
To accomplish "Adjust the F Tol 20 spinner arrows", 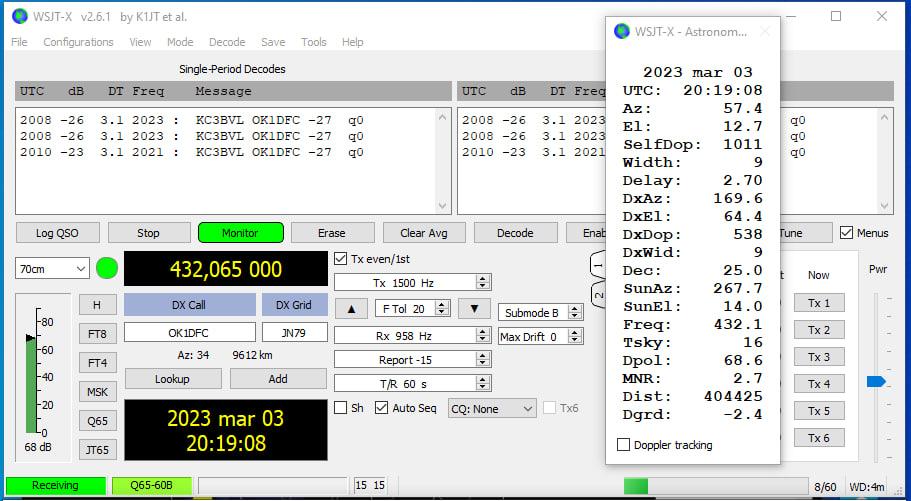I will 442,309.
